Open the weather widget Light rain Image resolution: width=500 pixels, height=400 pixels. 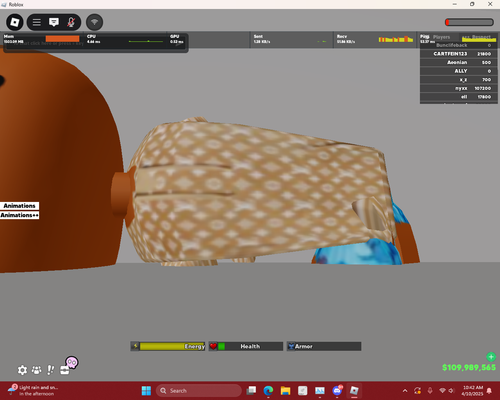[x=33, y=390]
